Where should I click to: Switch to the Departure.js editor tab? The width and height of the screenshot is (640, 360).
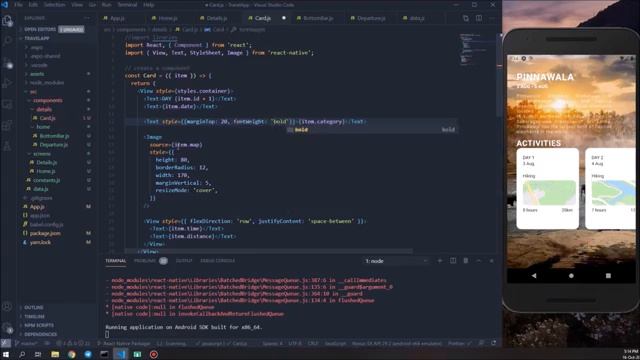click(x=371, y=18)
